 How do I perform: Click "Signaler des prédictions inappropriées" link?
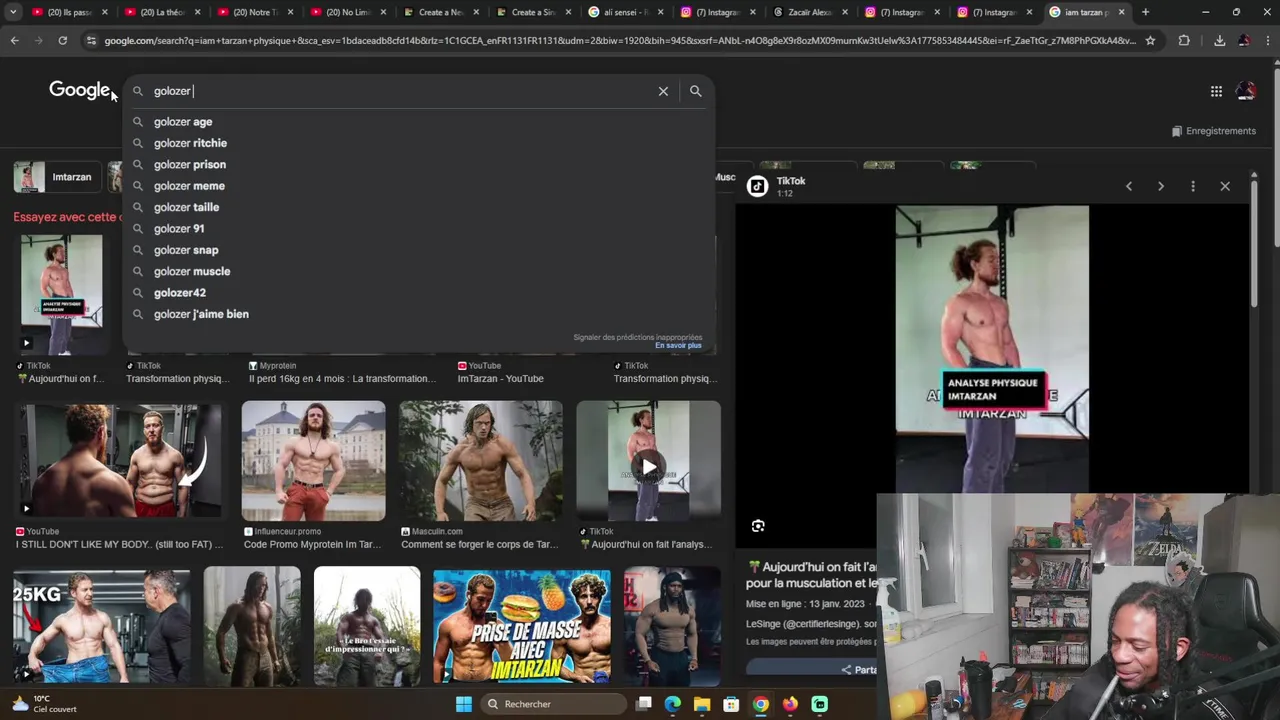(637, 337)
